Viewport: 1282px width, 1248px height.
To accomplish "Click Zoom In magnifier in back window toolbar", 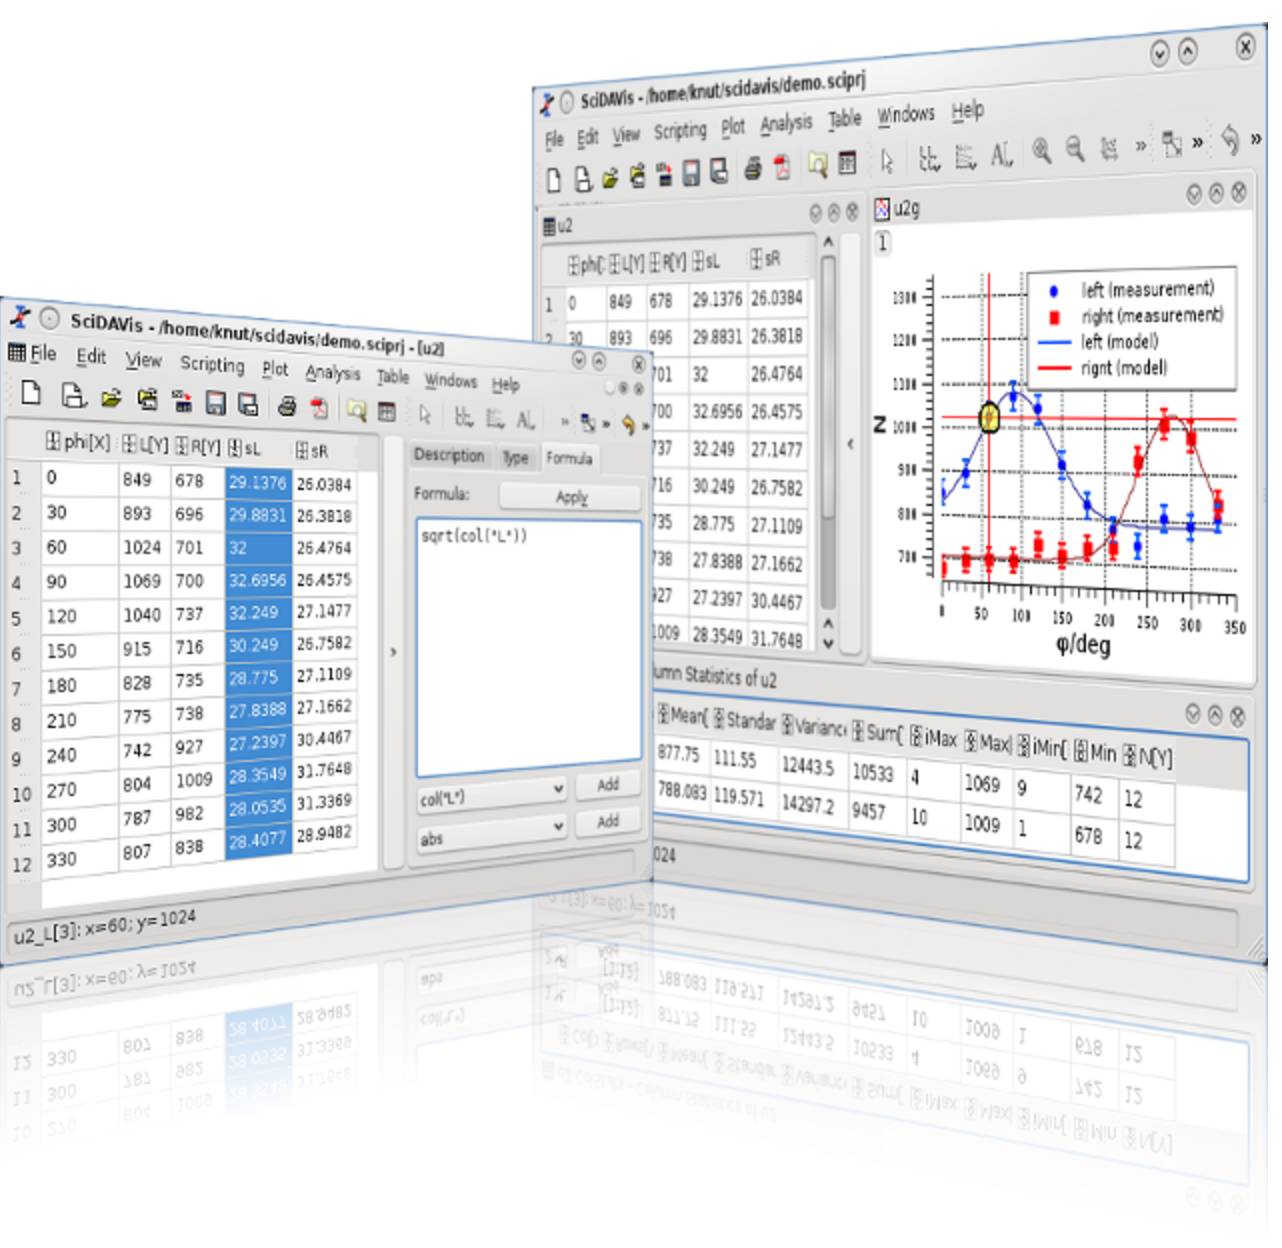I will pyautogui.click(x=1041, y=150).
